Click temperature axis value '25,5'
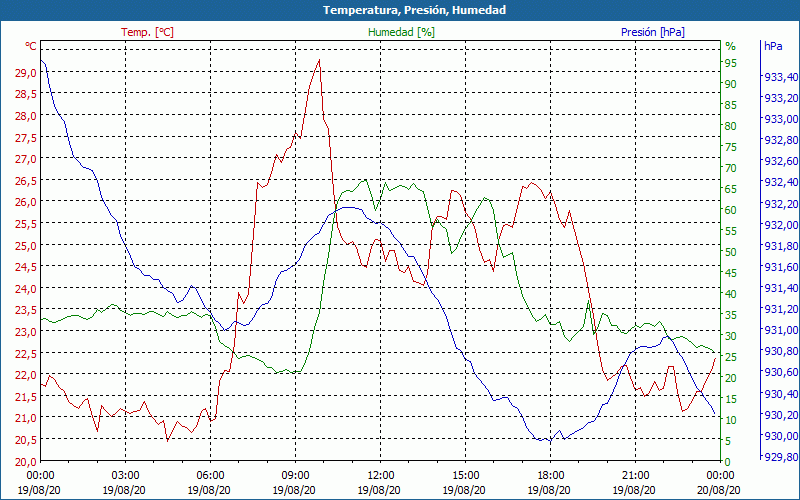The width and height of the screenshot is (800, 500). pos(26,223)
